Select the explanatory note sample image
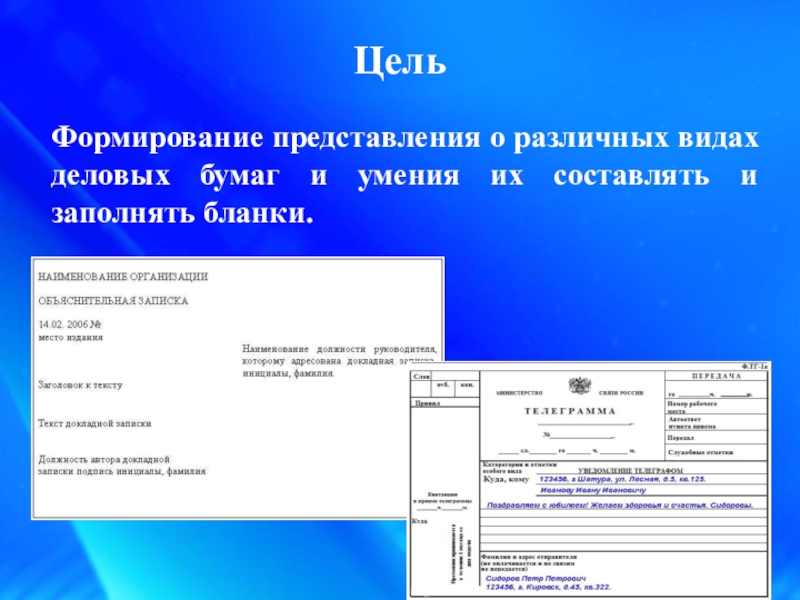The image size is (800, 600). coord(238,388)
